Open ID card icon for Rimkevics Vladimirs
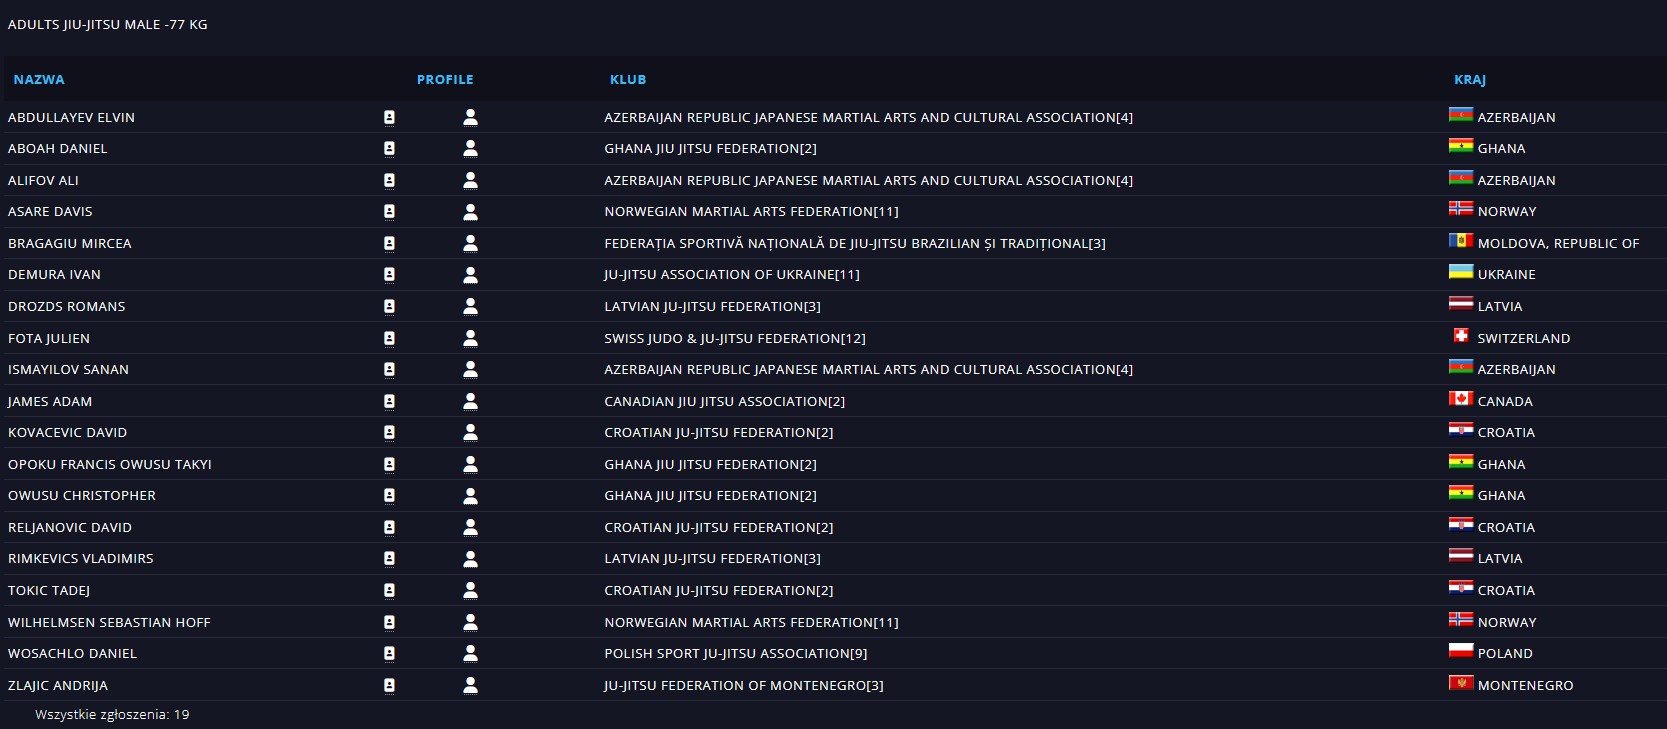 [389, 558]
